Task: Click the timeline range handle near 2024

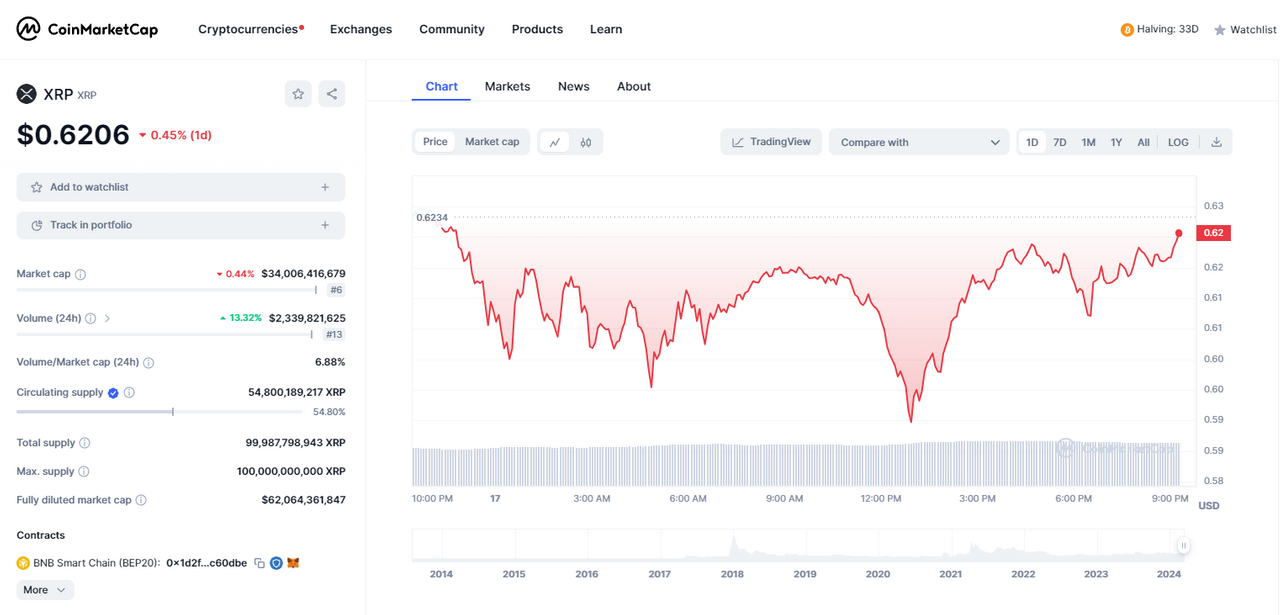Action: point(1183,545)
